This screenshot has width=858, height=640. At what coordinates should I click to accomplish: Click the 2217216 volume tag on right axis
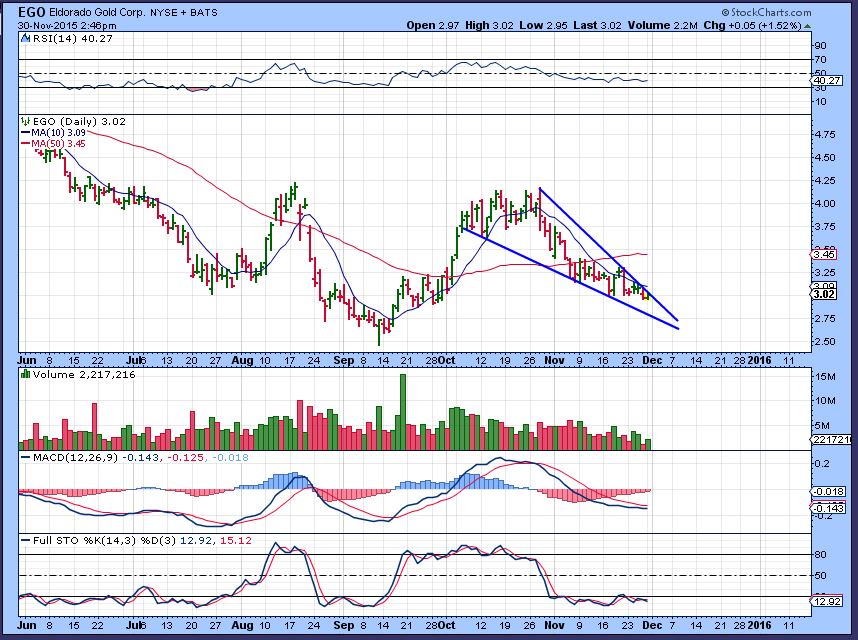(832, 439)
